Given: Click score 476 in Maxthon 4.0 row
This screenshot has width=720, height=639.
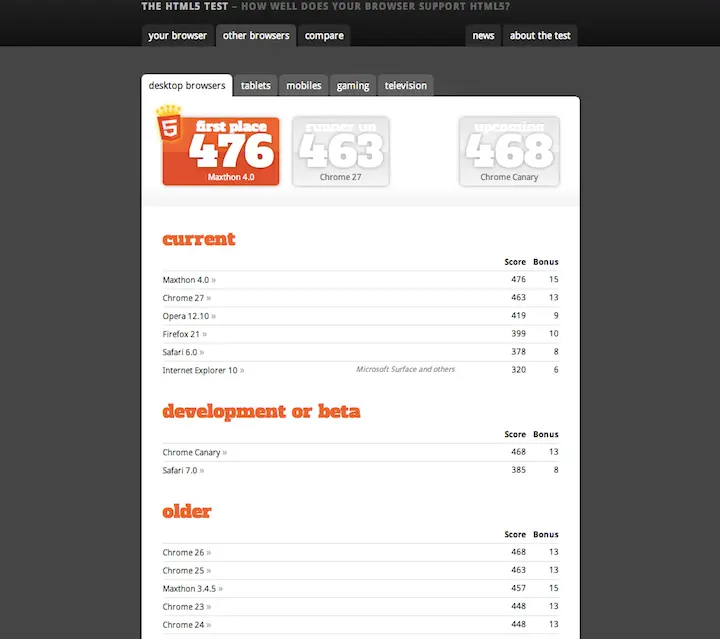Looking at the screenshot, I should [518, 279].
